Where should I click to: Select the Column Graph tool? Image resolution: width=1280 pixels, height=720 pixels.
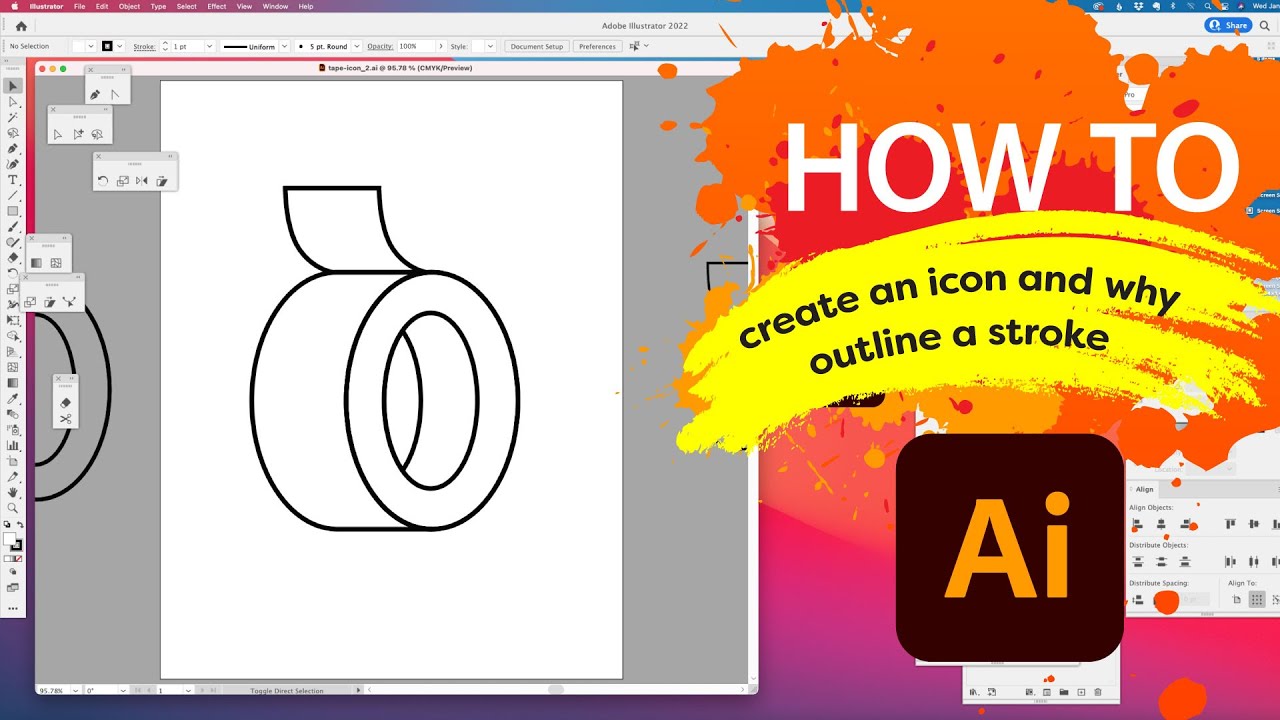pos(13,445)
